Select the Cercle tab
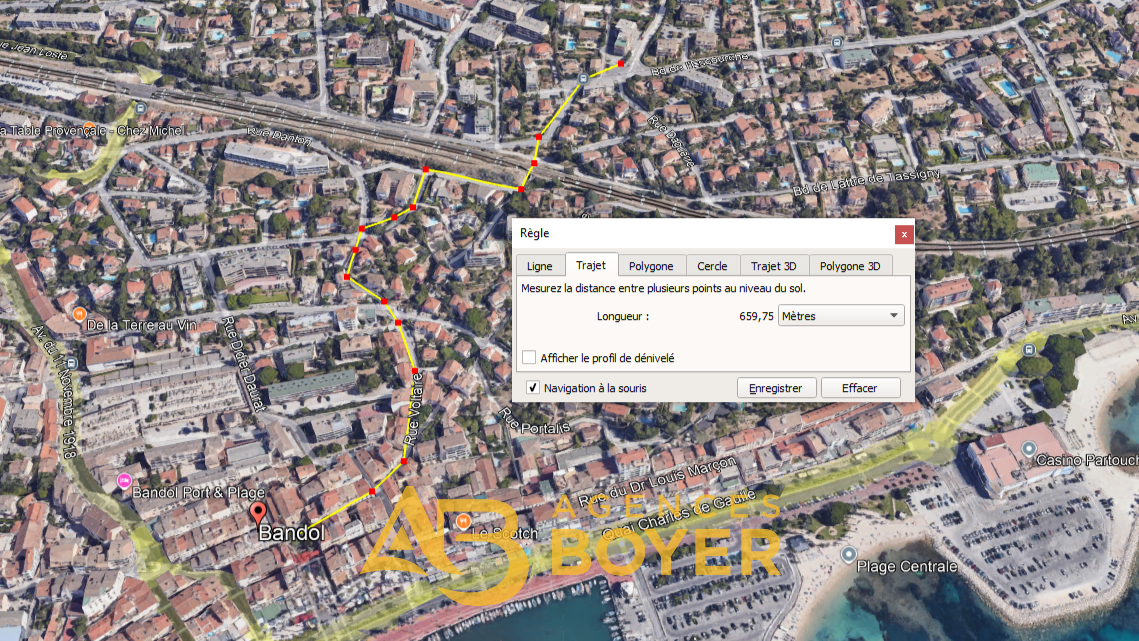The image size is (1139, 641). pyautogui.click(x=712, y=266)
